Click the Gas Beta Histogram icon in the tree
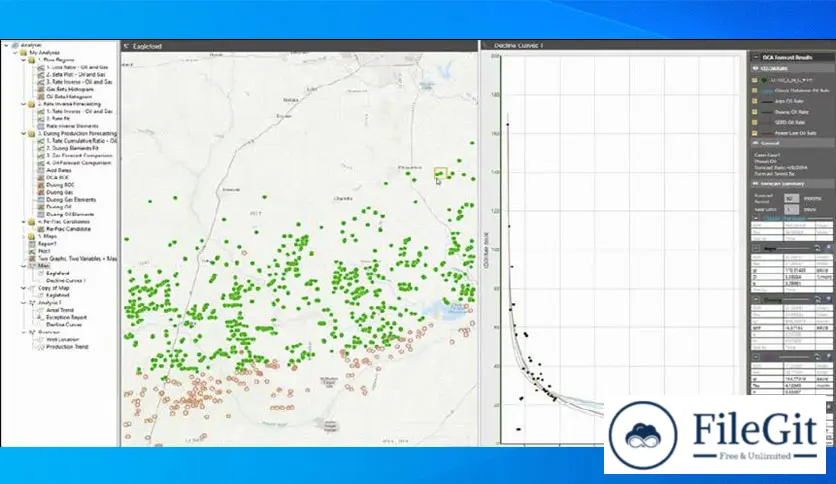This screenshot has width=836, height=484. 41,89
